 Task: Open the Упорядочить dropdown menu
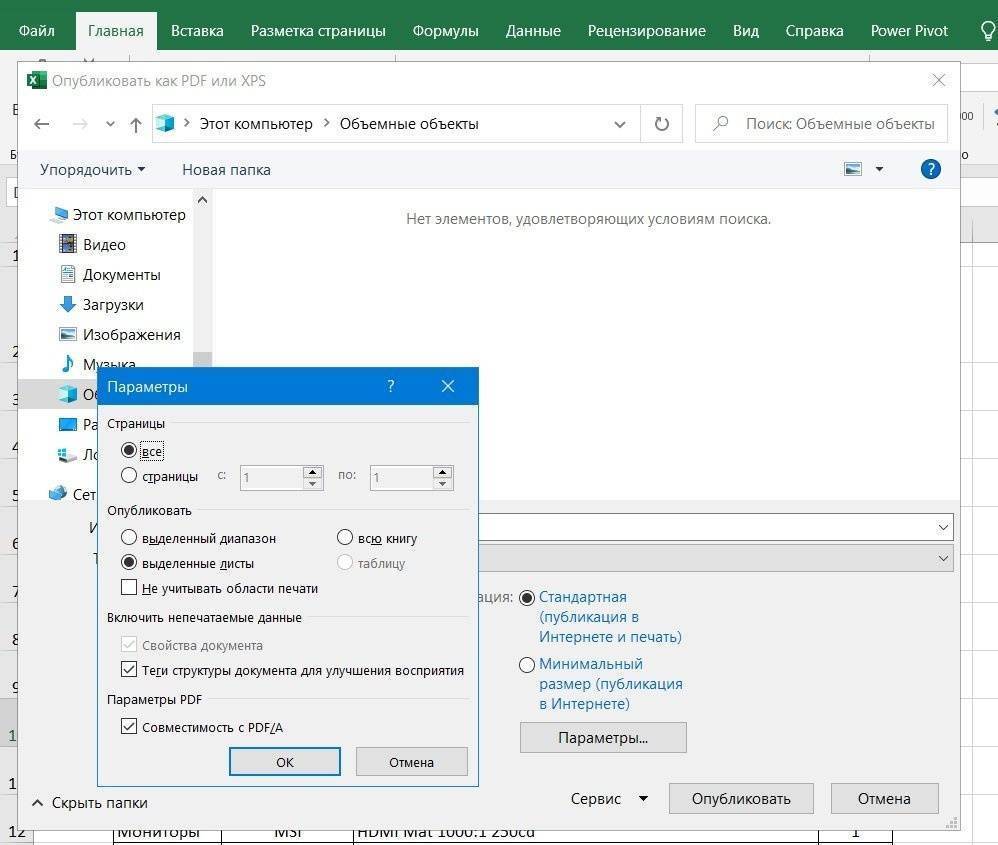point(92,169)
